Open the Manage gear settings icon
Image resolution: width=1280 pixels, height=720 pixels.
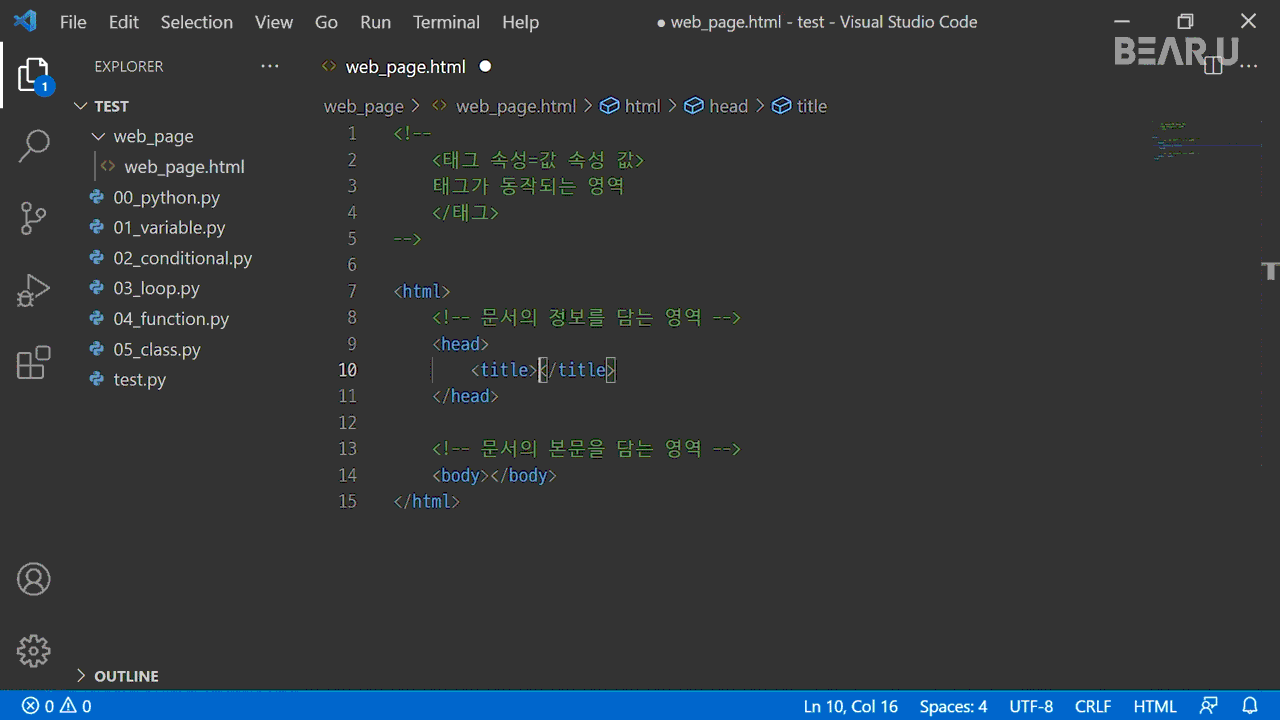coord(33,651)
